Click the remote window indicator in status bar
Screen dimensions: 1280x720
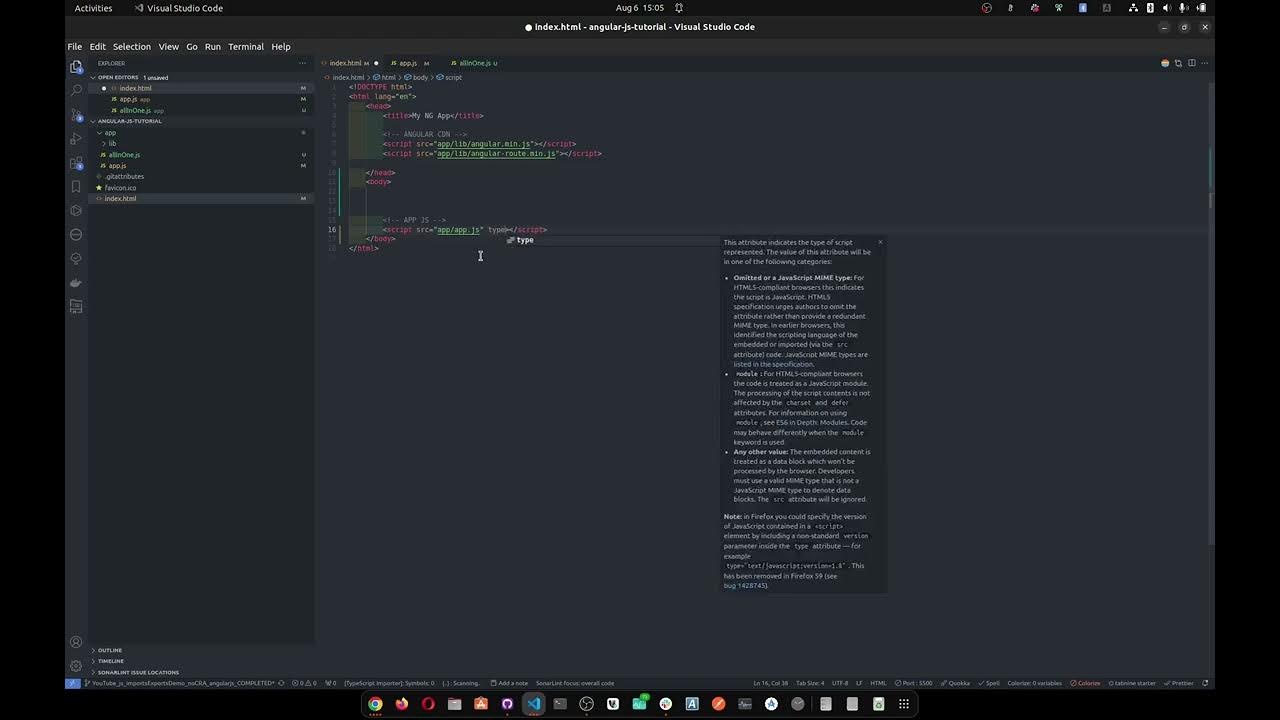[x=72, y=683]
